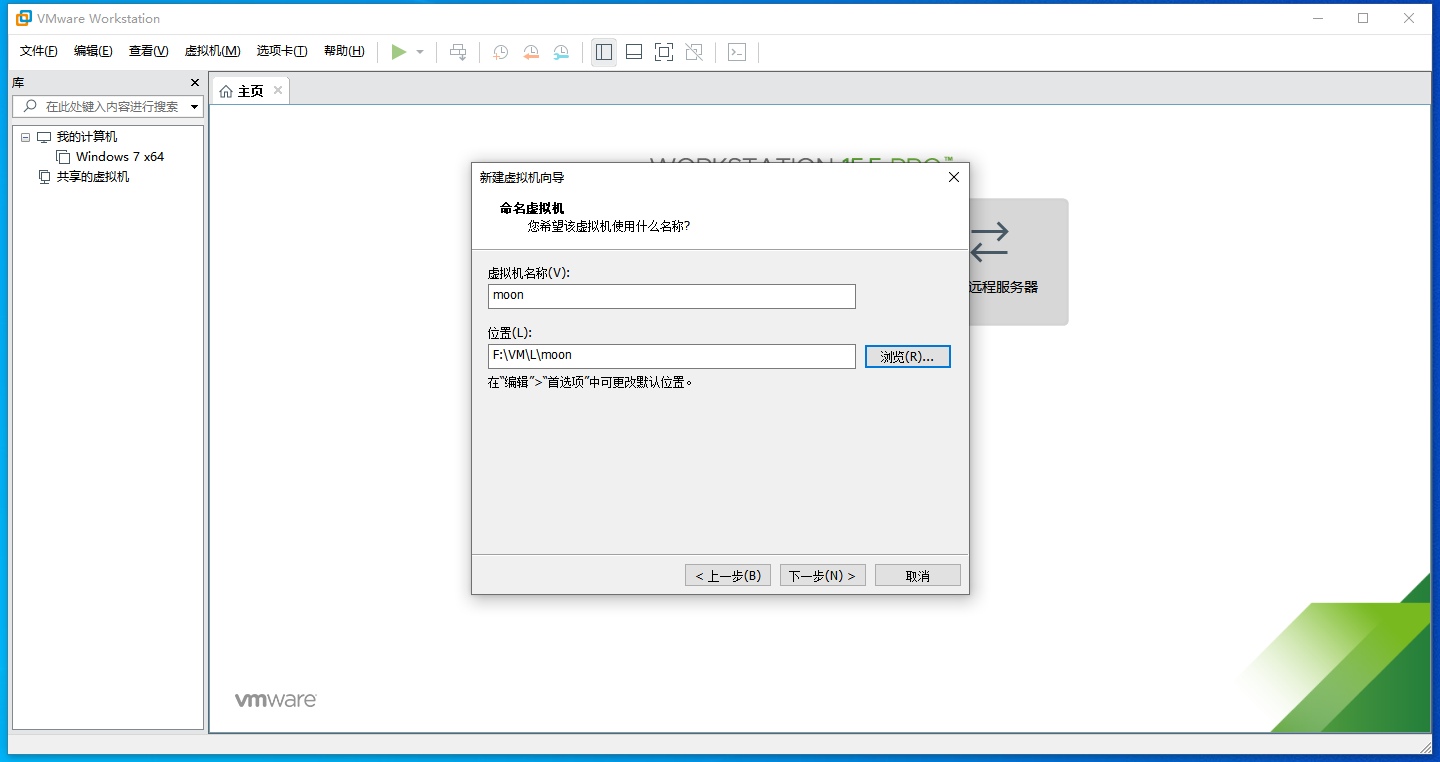Open the 编辑(E) menu
The width and height of the screenshot is (1440, 762).
tap(93, 51)
